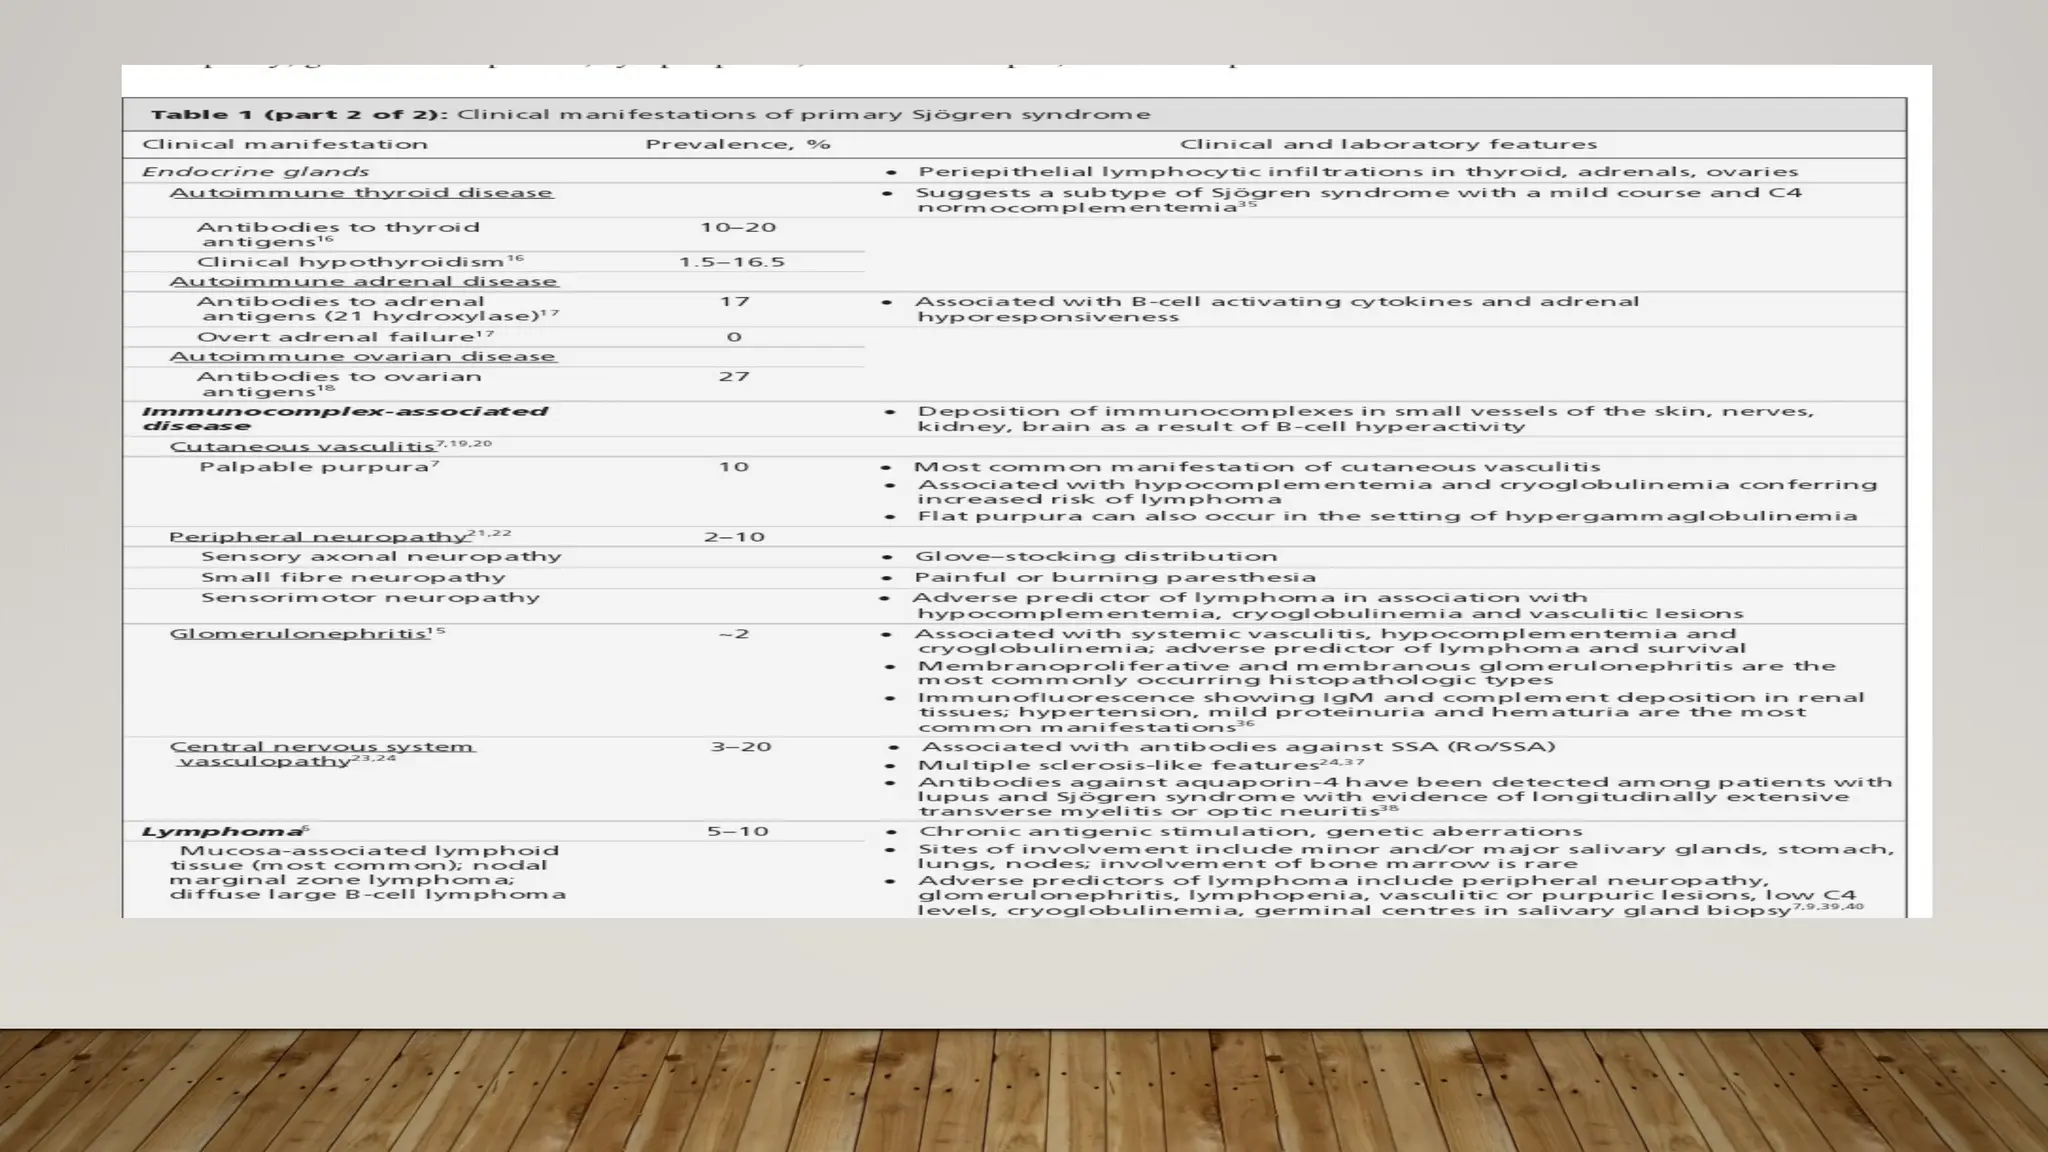Click the bold Lymphoma row heading
The image size is (2048, 1152).
pyautogui.click(x=224, y=832)
